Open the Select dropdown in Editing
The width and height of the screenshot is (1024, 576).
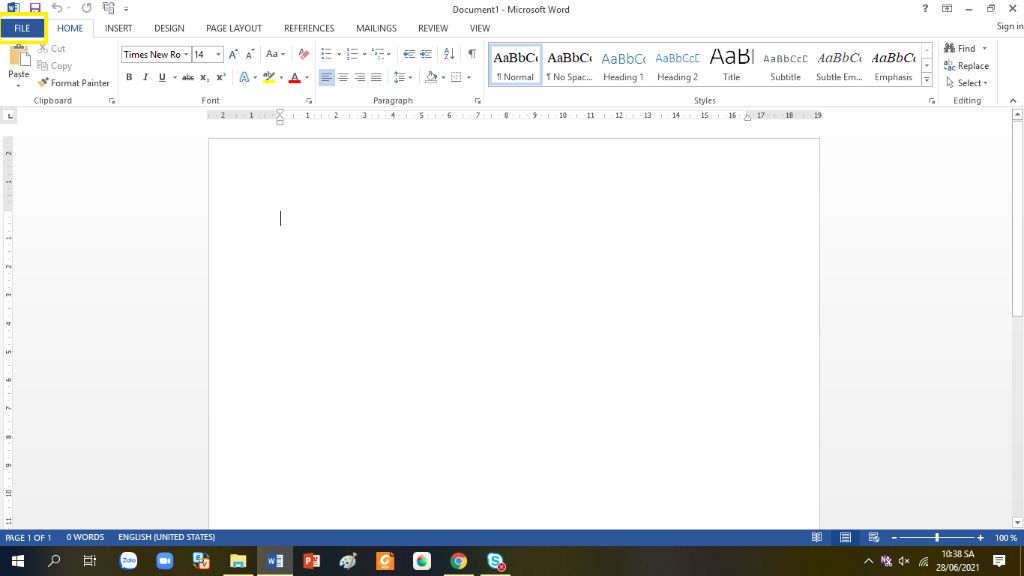(967, 83)
